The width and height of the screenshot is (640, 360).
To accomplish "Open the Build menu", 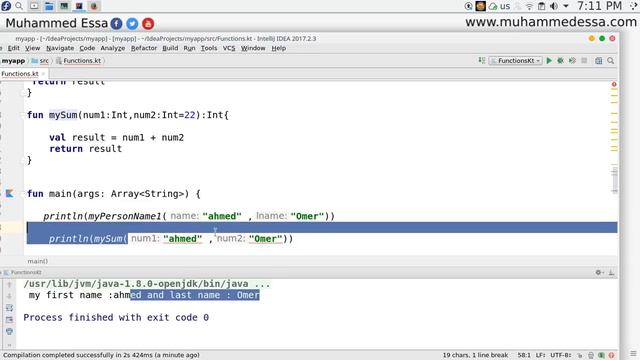I will (170, 48).
